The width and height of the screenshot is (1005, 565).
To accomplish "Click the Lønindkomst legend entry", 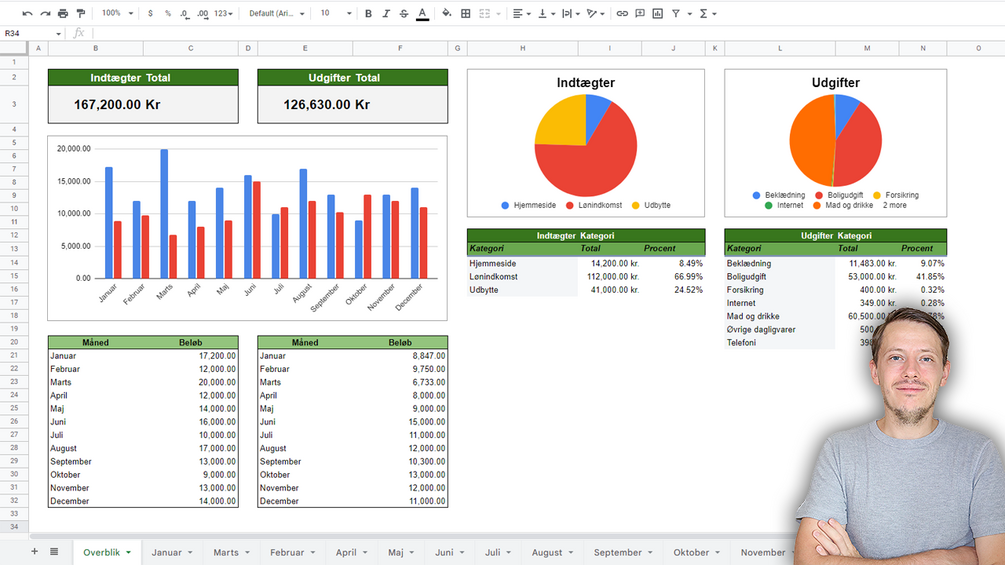I will click(x=594, y=205).
